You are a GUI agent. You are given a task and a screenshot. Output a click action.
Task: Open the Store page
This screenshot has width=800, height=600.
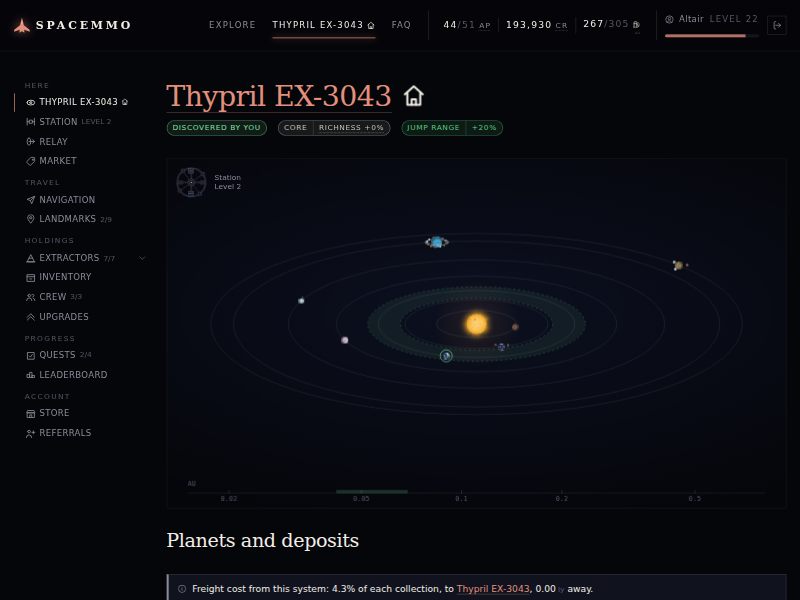[x=47, y=413]
